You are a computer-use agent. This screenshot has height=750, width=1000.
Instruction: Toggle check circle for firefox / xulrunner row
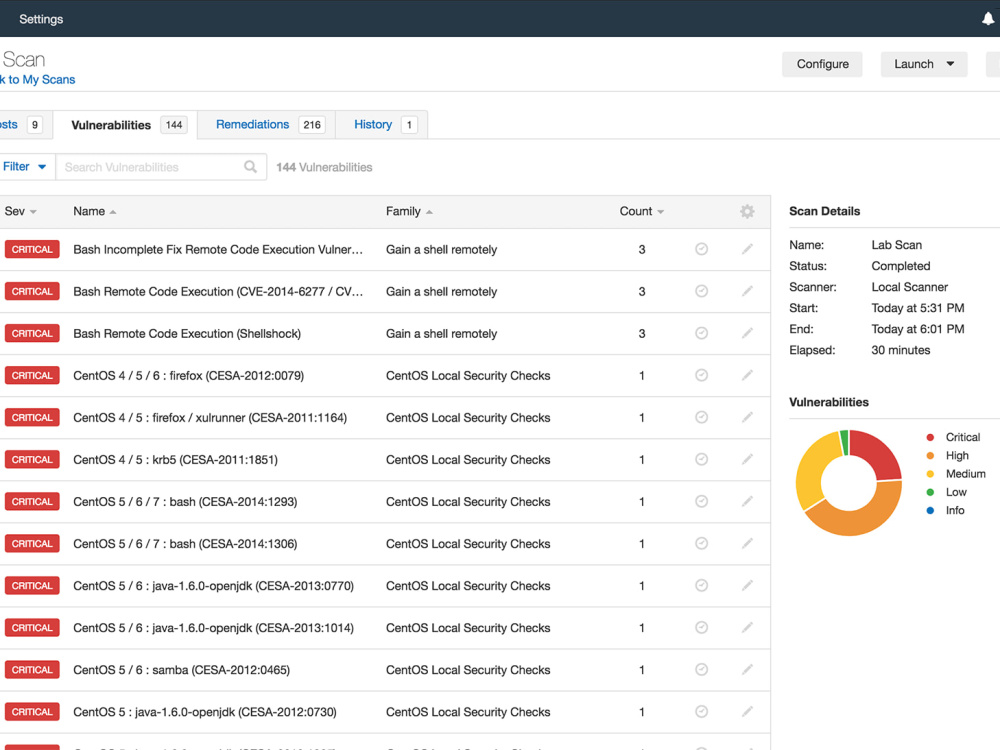click(x=702, y=417)
